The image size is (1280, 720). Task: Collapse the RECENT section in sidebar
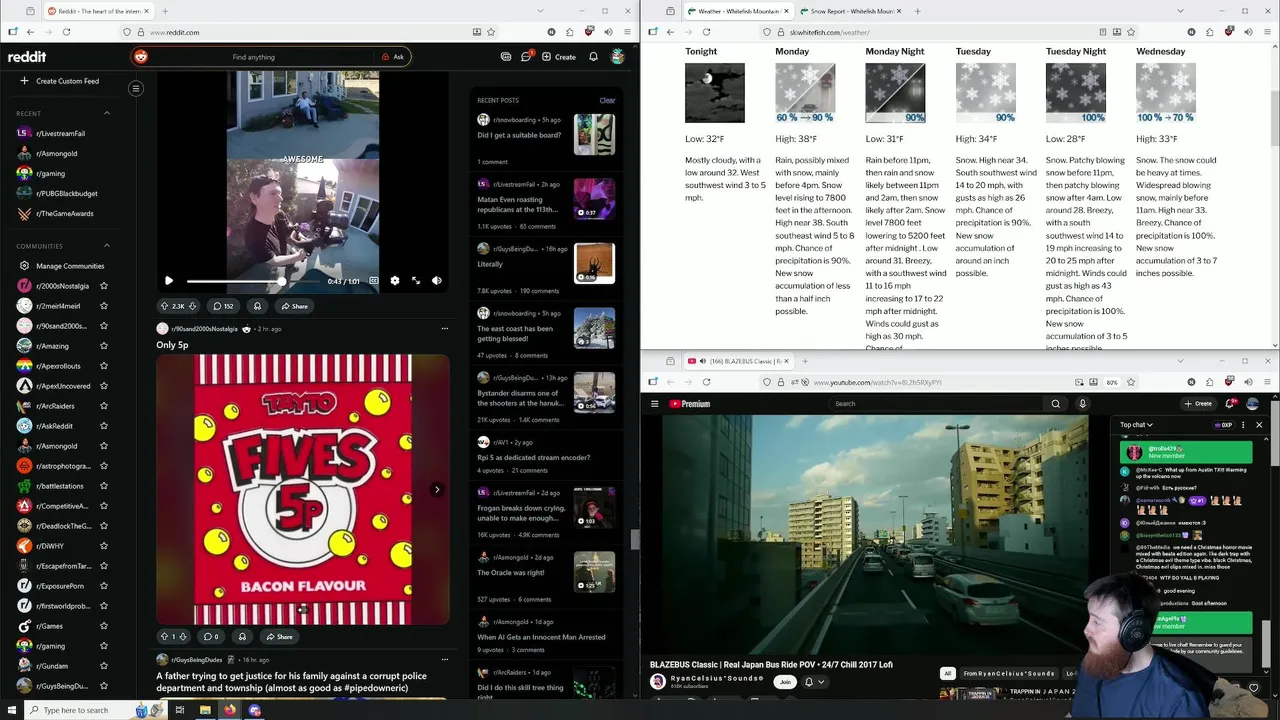tap(107, 113)
